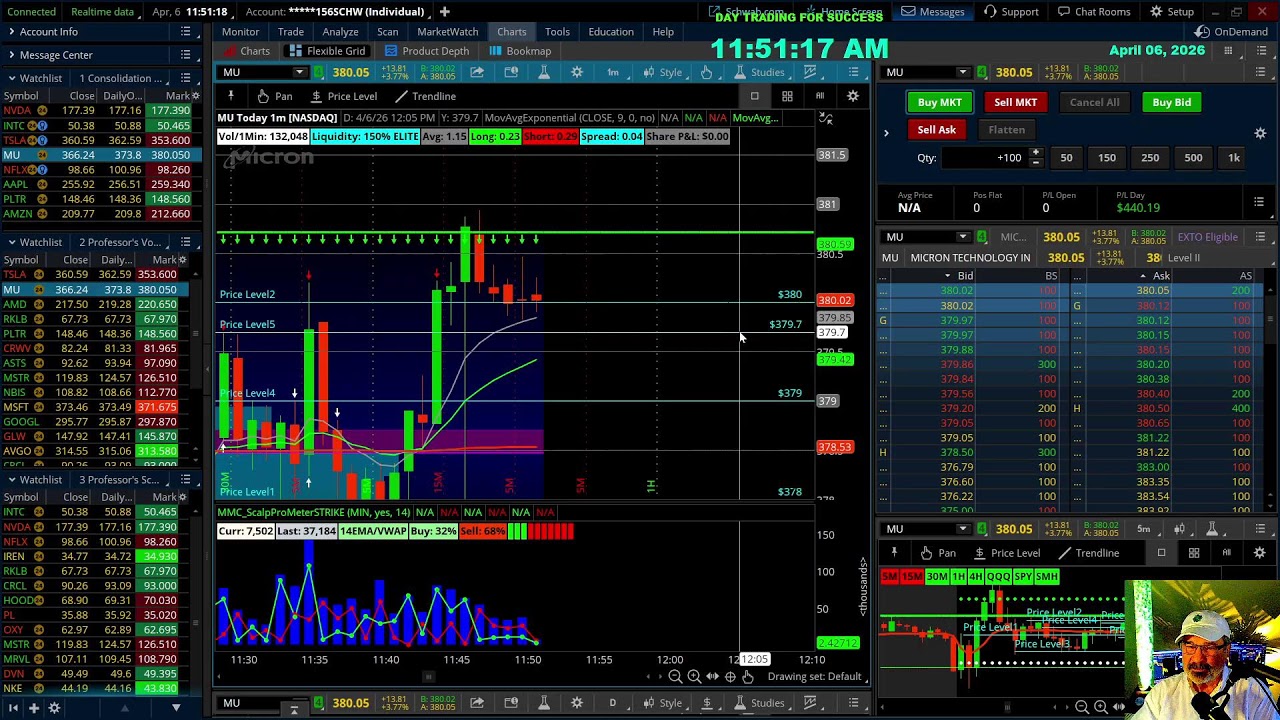
Task: Open Studies button in main chart toolbar
Action: (x=759, y=72)
